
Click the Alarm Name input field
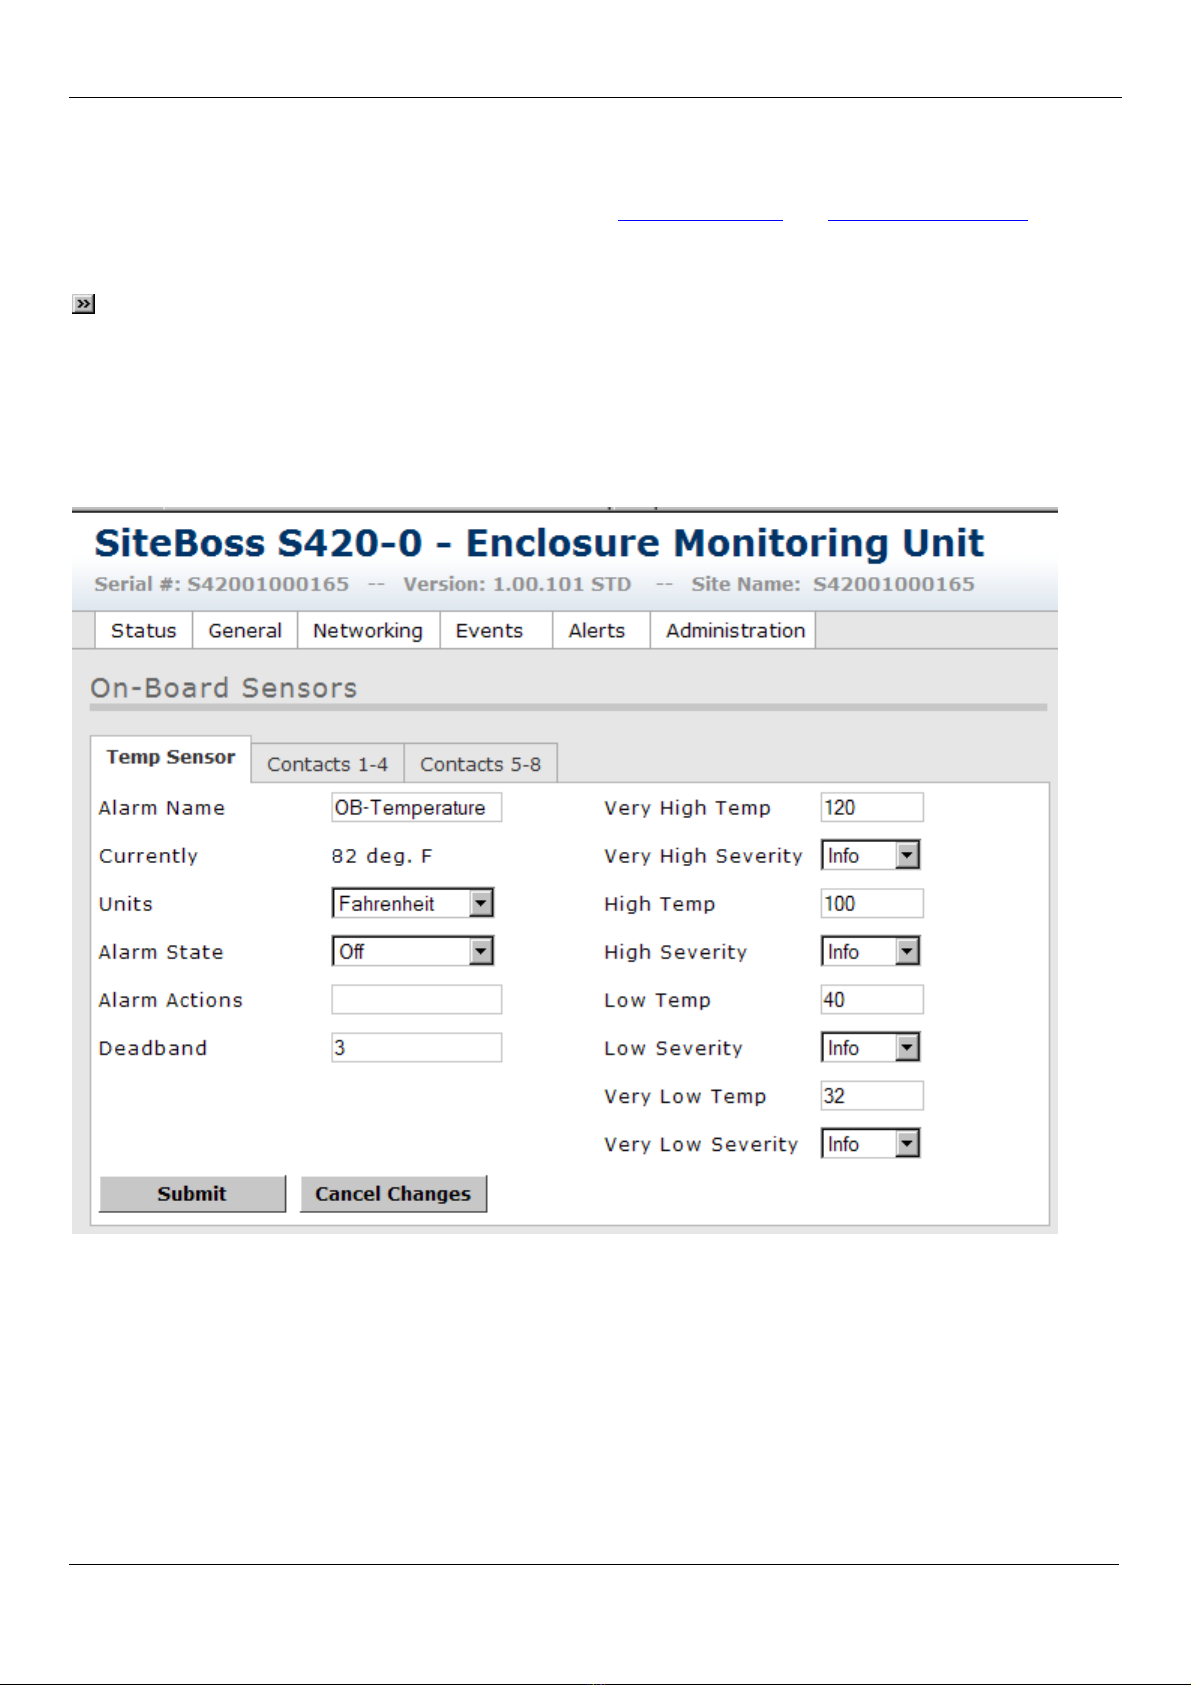tap(416, 808)
